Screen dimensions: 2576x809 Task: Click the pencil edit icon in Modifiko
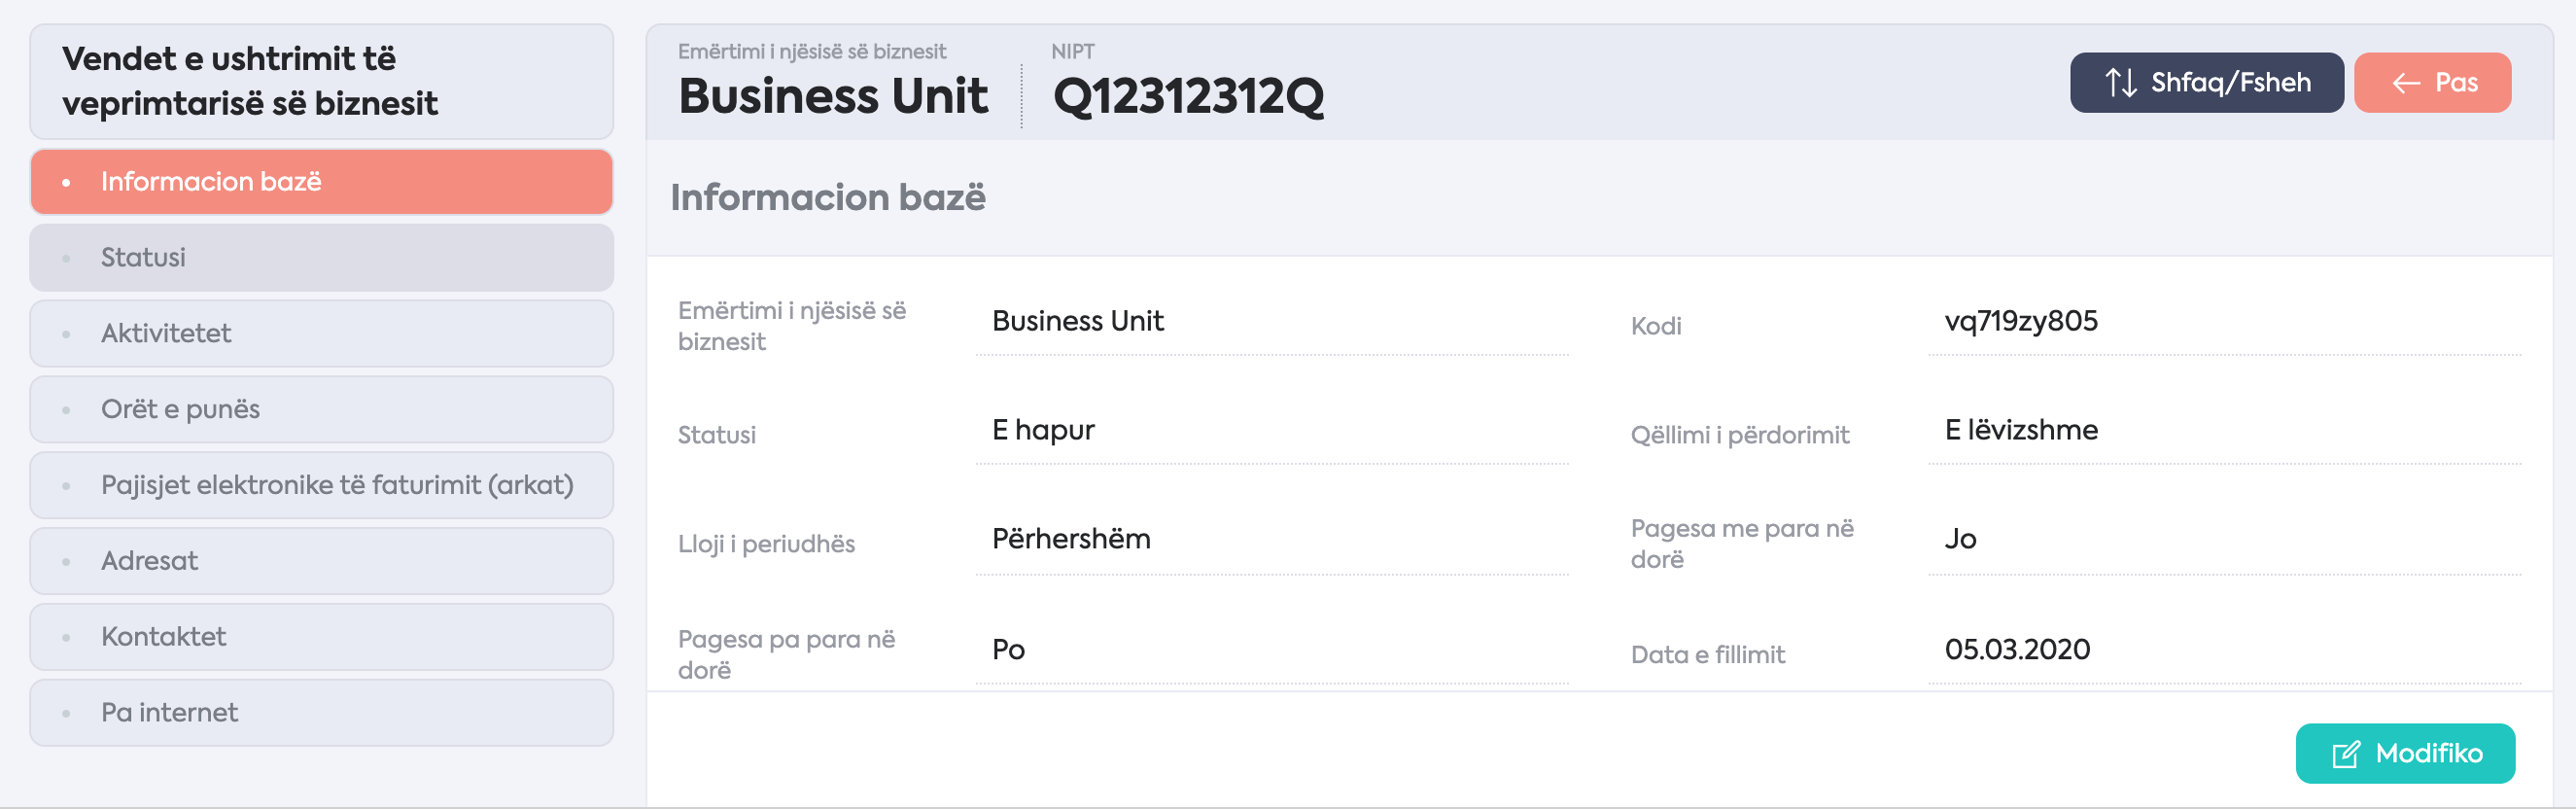(2346, 754)
